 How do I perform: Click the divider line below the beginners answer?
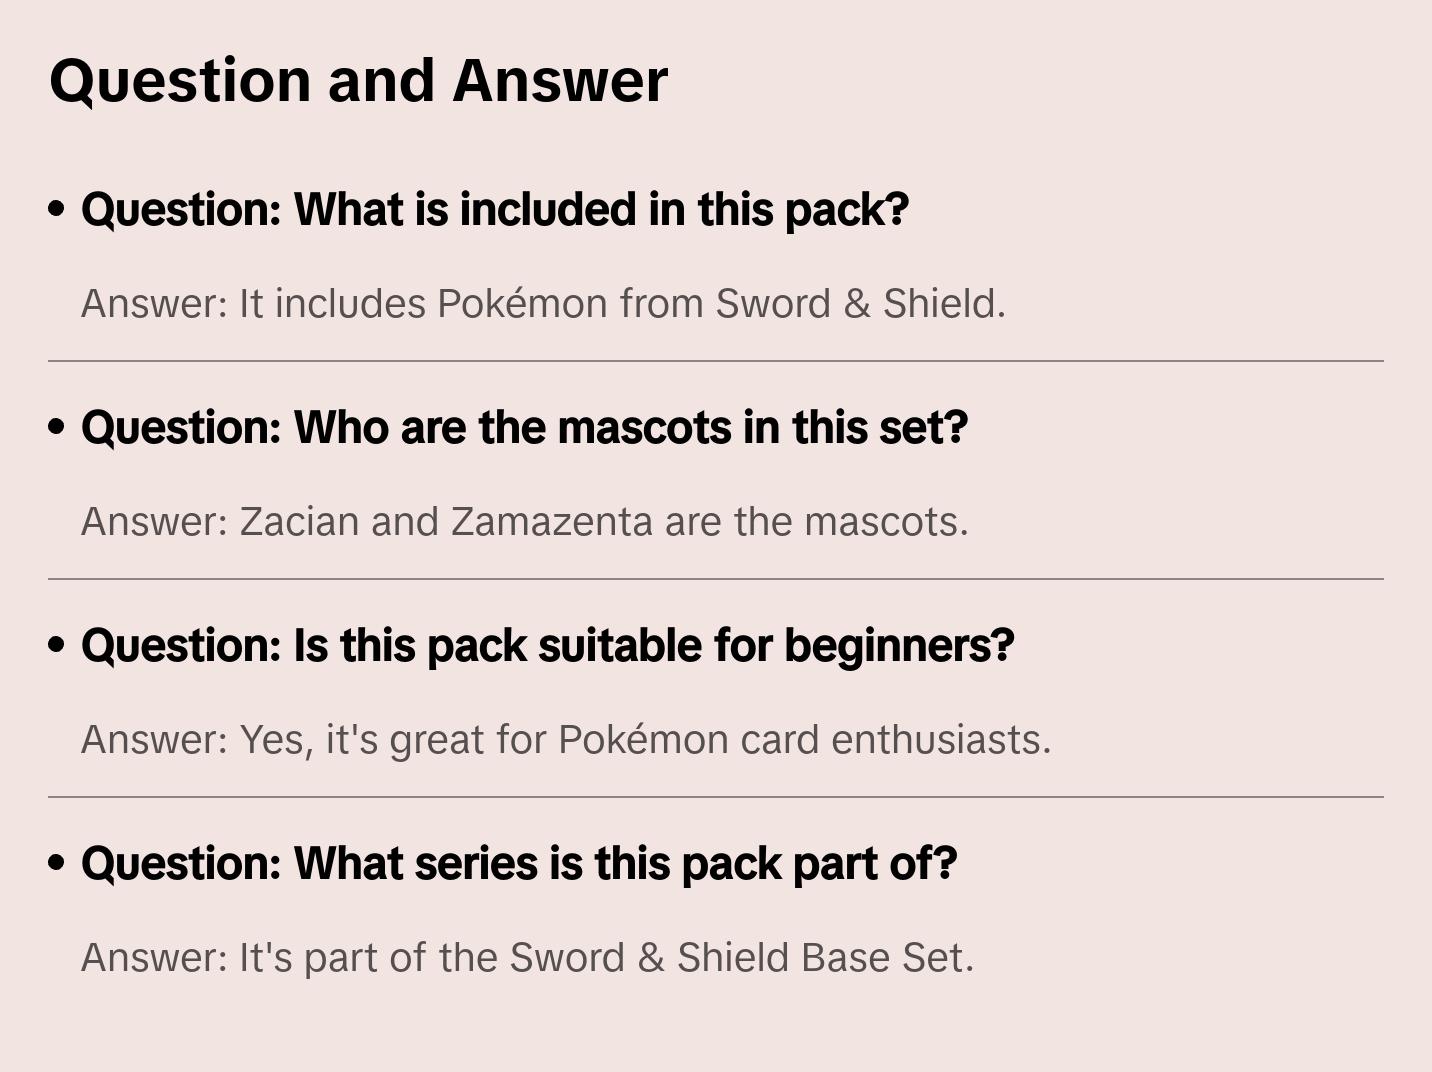pos(716,797)
